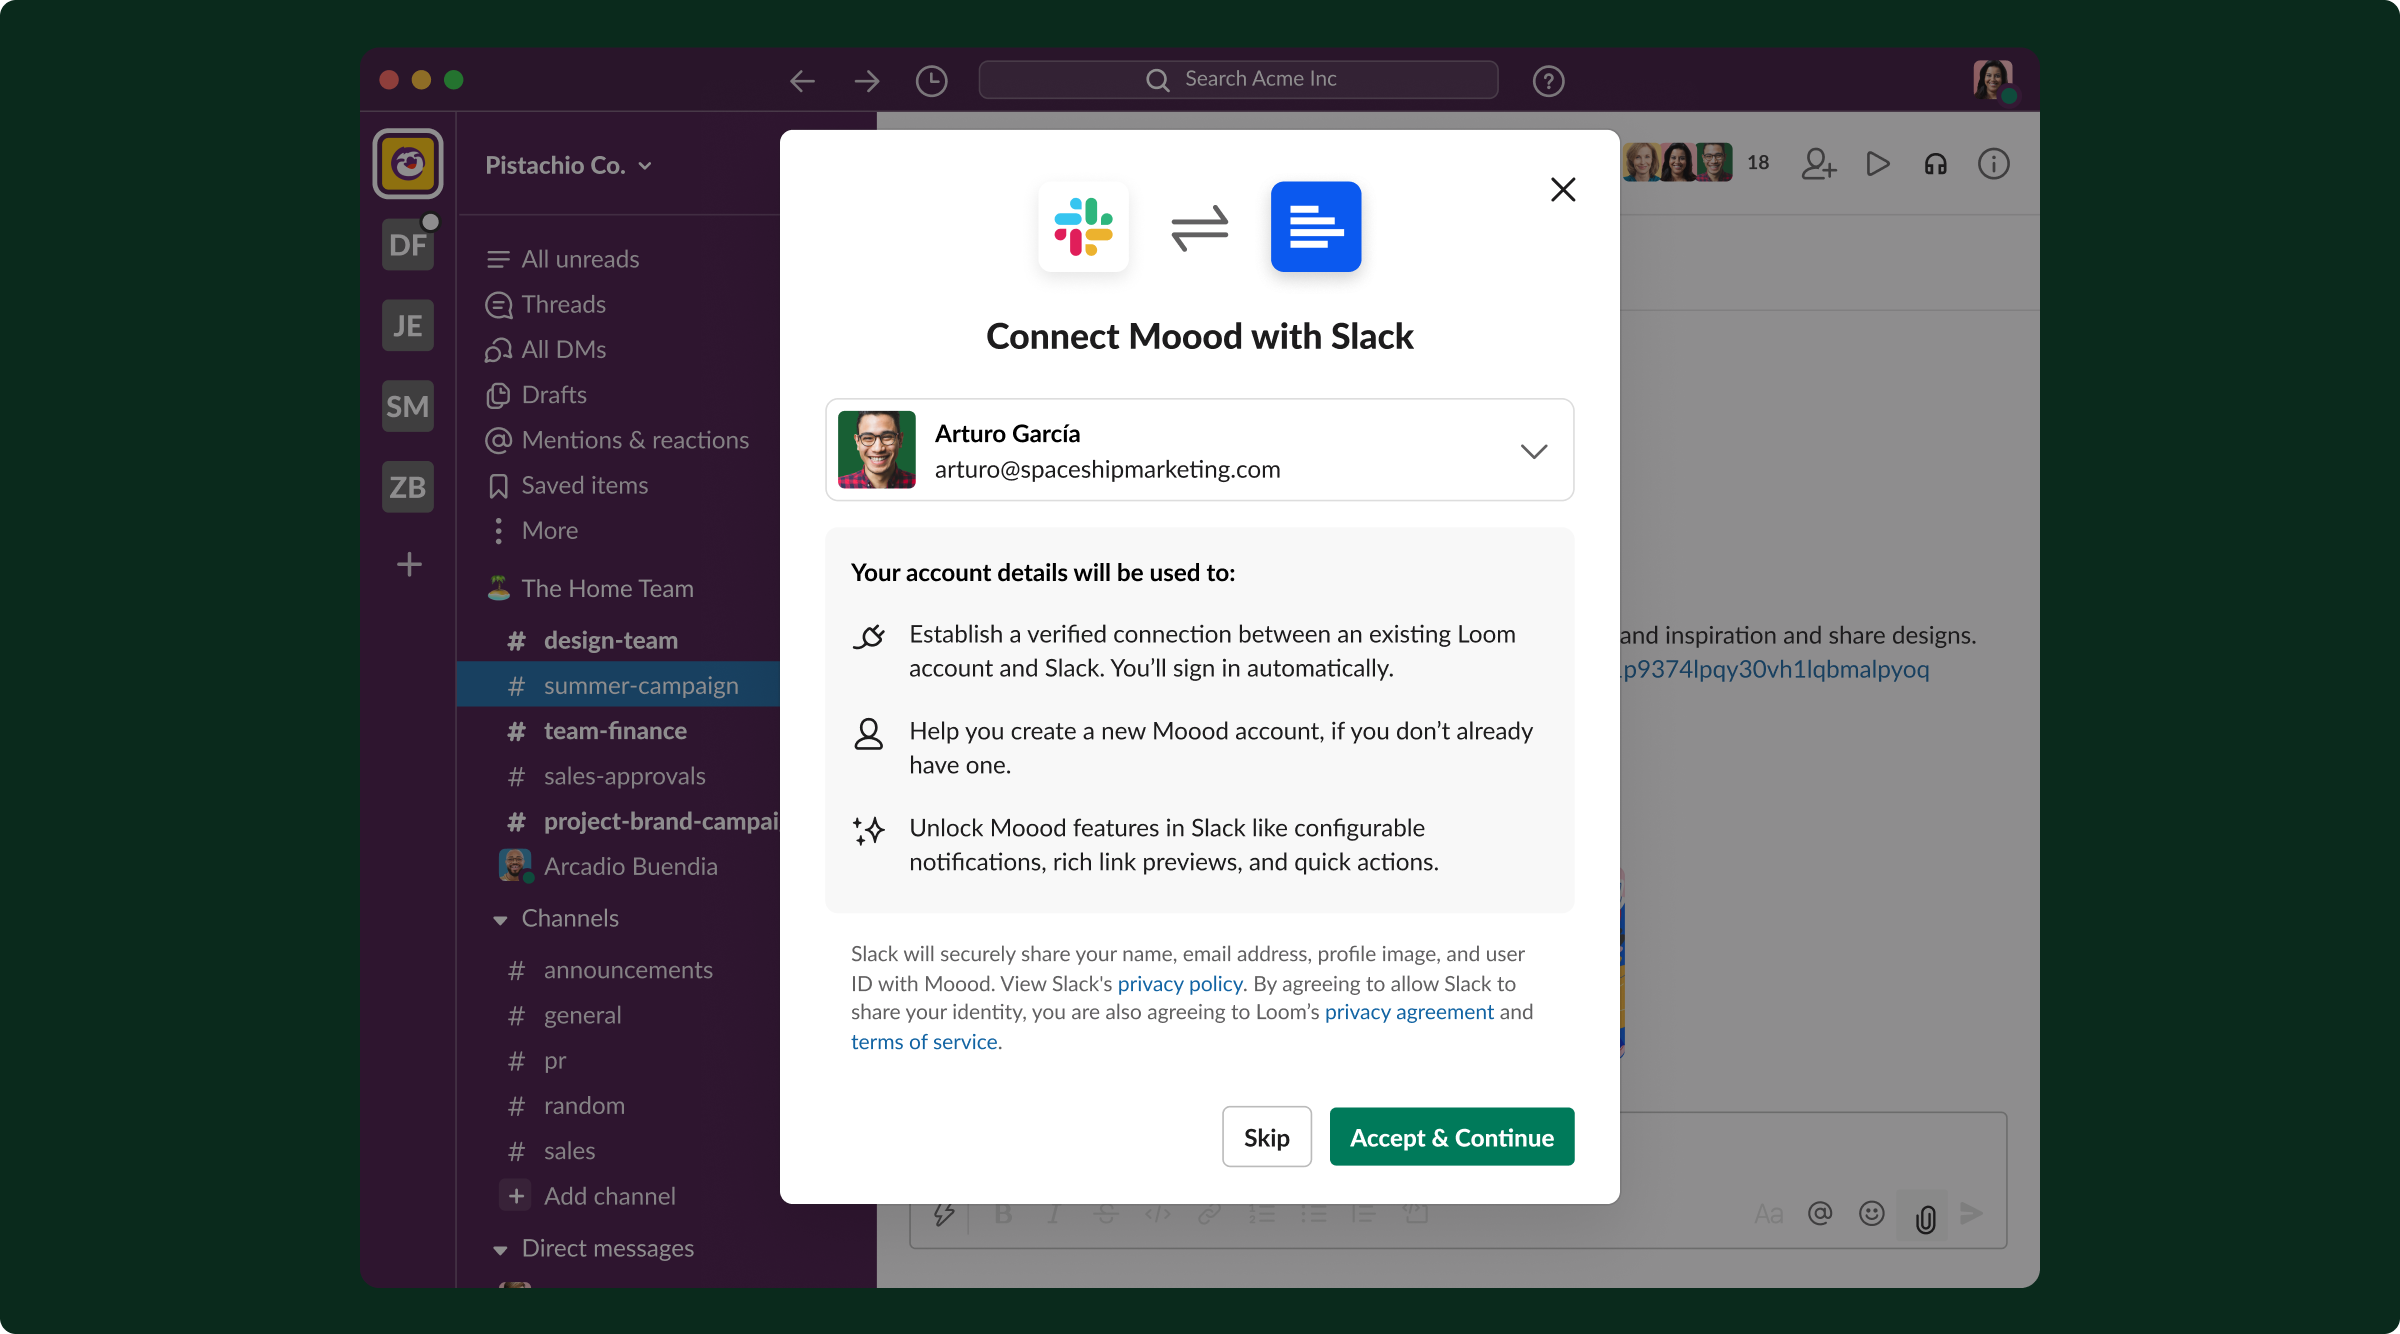This screenshot has width=2400, height=1334.
Task: Open the help question mark icon
Action: coord(1548,81)
